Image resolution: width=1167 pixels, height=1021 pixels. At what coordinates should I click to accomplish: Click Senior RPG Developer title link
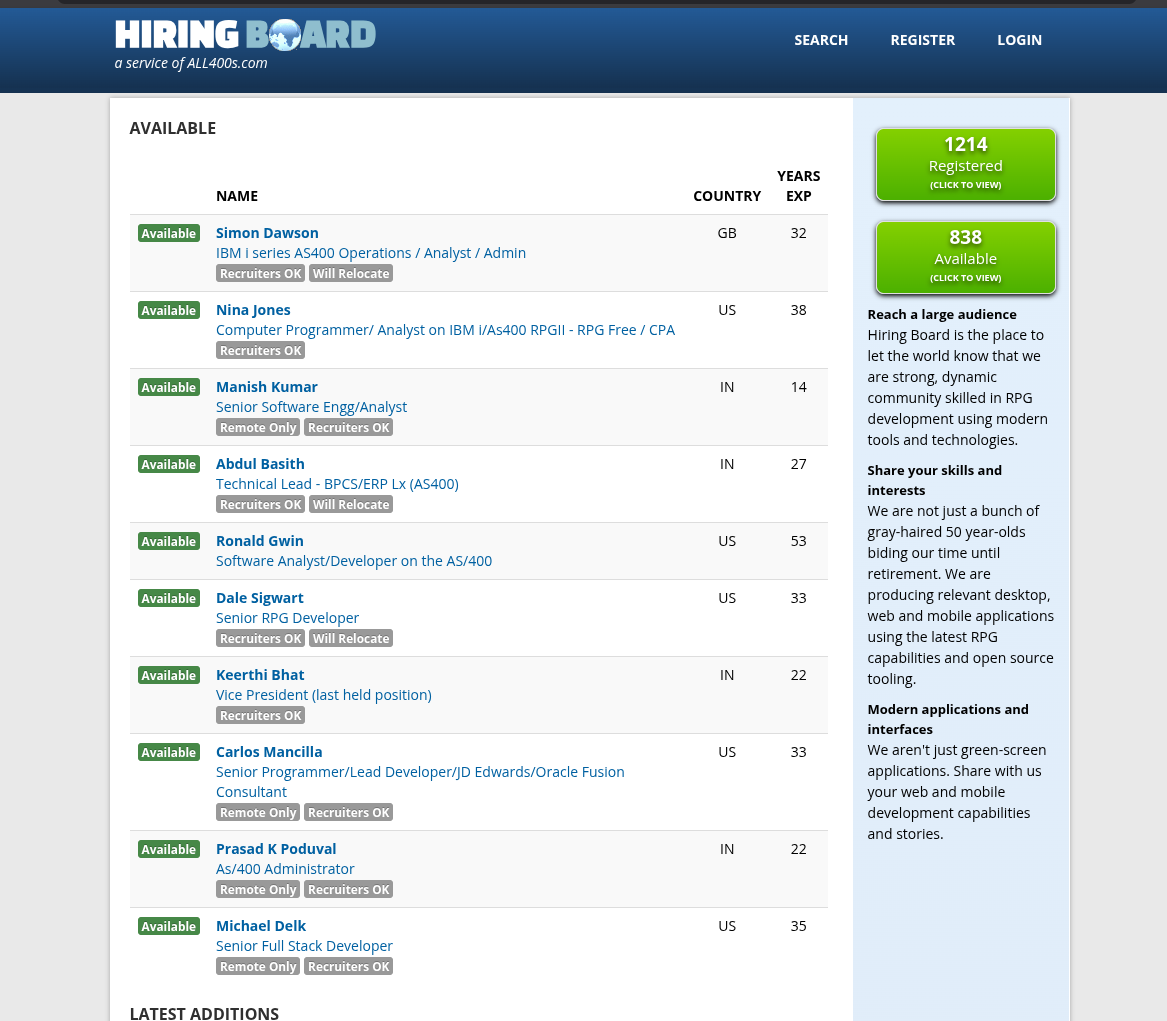coord(287,618)
